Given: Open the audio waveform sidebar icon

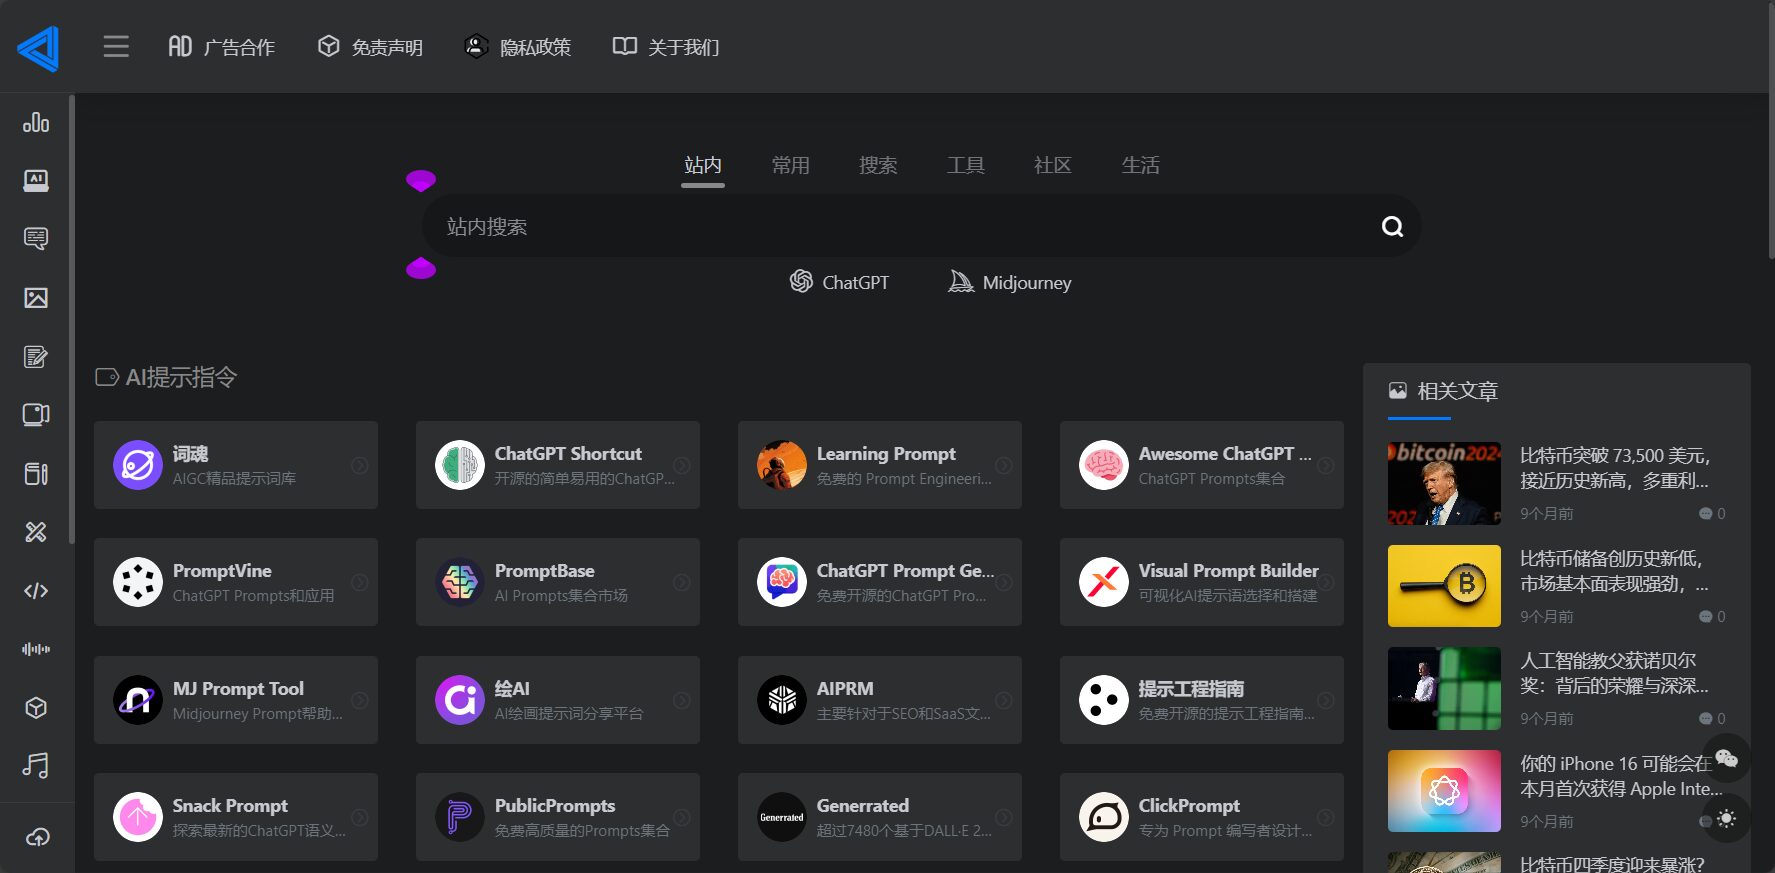Looking at the screenshot, I should point(36,649).
